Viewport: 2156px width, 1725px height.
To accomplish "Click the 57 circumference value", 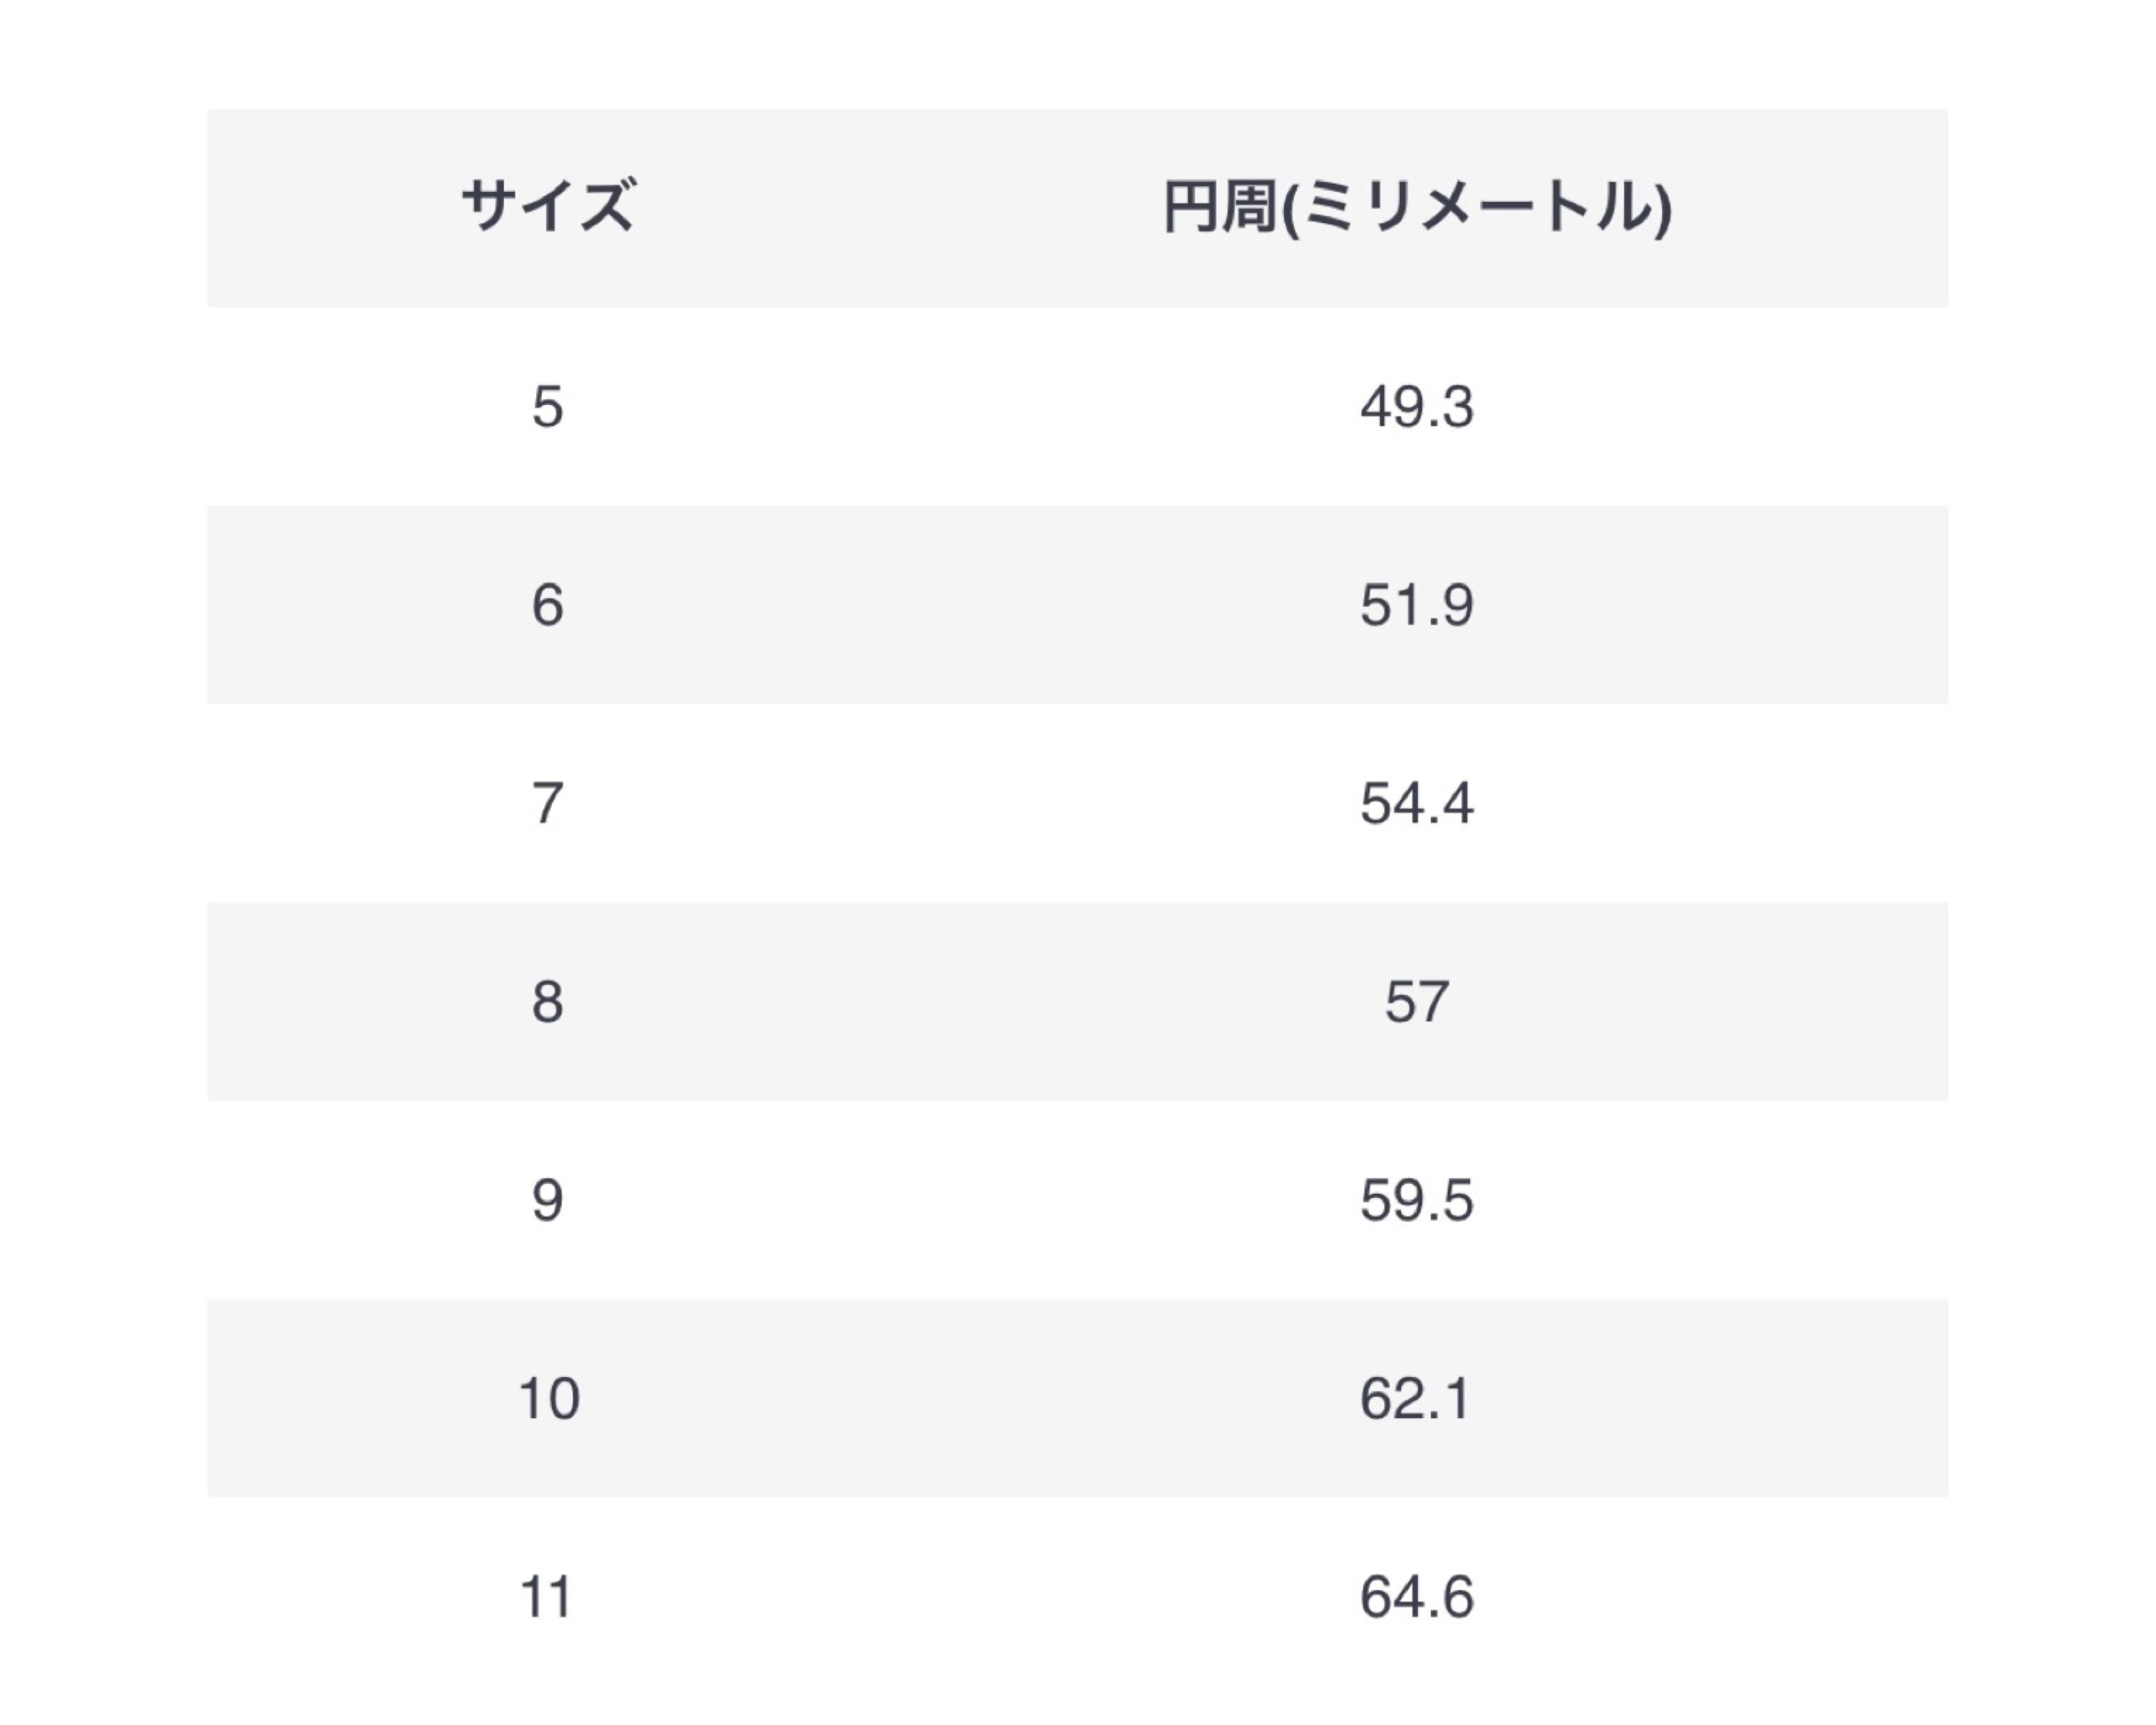I will coord(1416,1001).
